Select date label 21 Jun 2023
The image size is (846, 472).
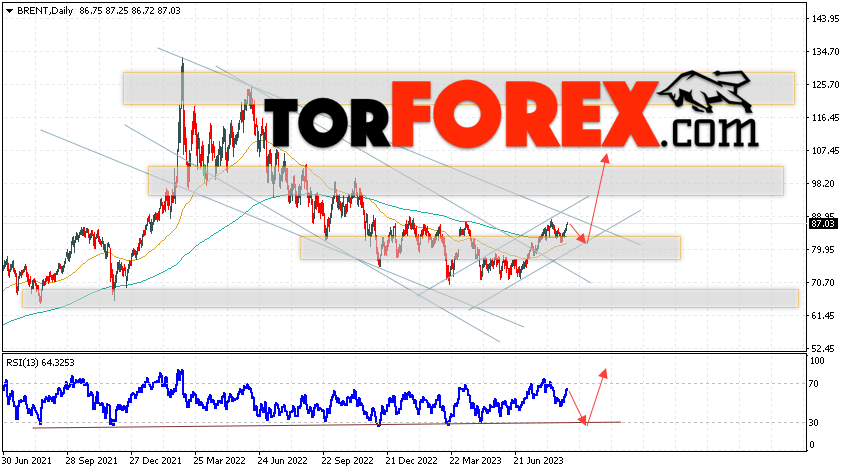538,461
